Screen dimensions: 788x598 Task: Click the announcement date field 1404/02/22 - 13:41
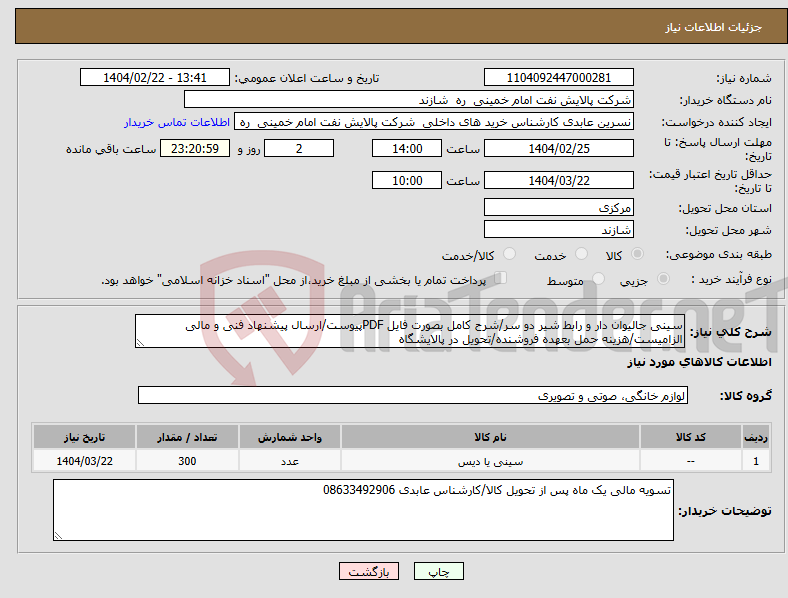click(155, 77)
